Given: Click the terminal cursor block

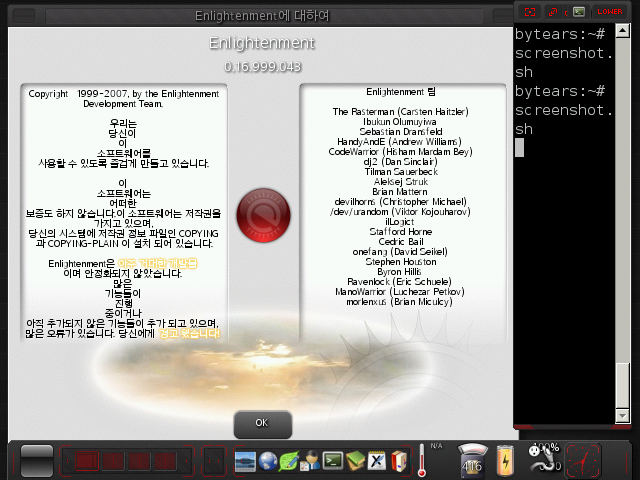Looking at the screenshot, I should point(519,147).
